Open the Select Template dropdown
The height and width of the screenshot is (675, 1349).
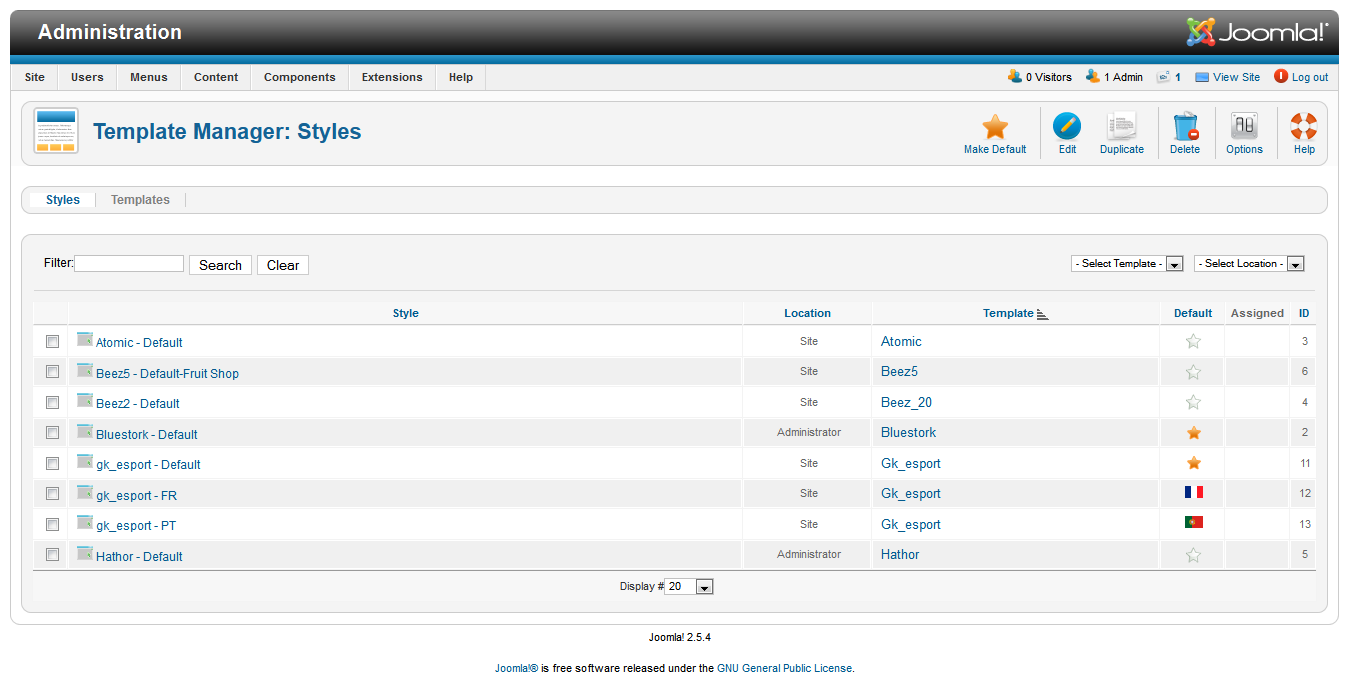click(x=1127, y=264)
